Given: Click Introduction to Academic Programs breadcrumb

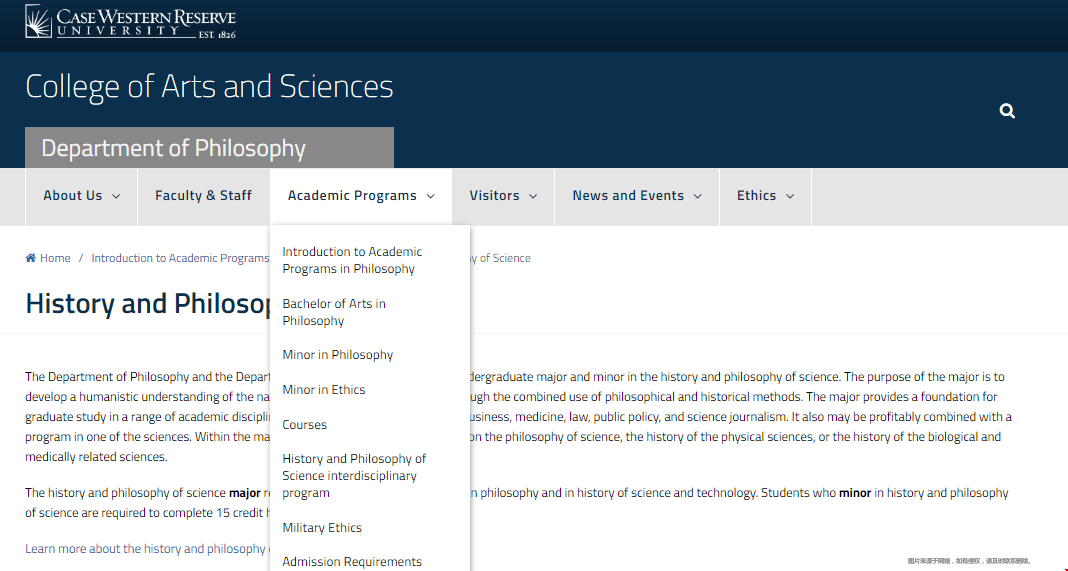Looking at the screenshot, I should tap(180, 258).
